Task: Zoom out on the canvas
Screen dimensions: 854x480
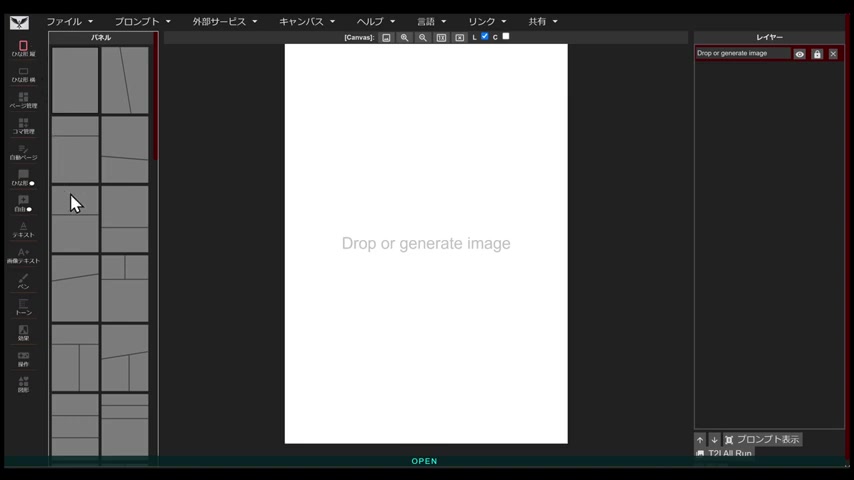Action: (423, 38)
